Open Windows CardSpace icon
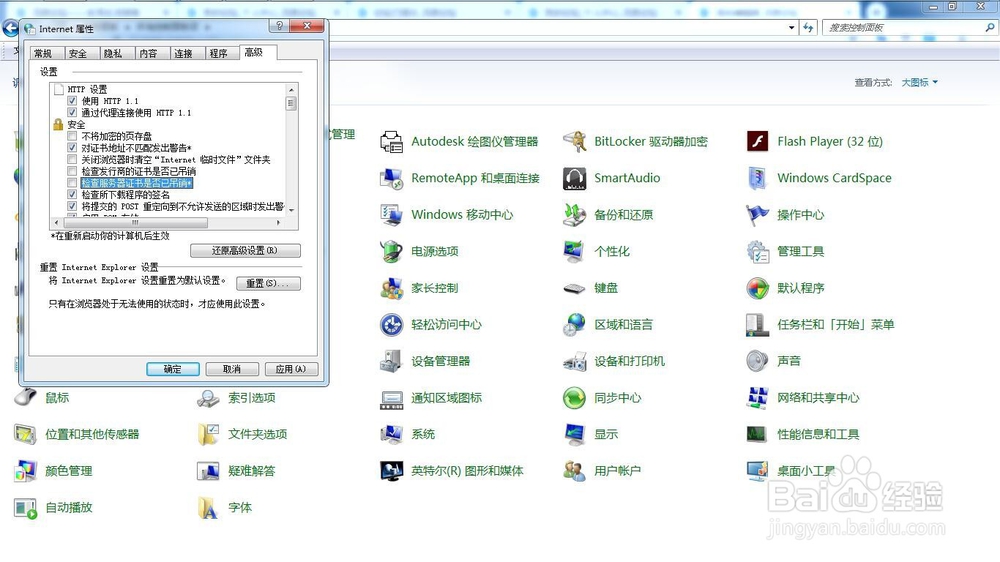This screenshot has width=1000, height=562. pyautogui.click(x=758, y=179)
